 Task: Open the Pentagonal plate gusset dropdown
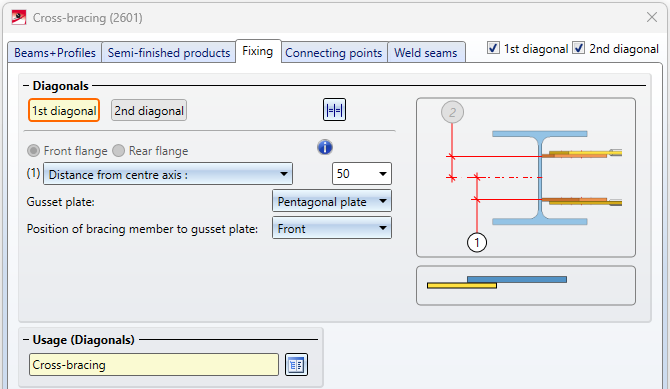pos(332,201)
